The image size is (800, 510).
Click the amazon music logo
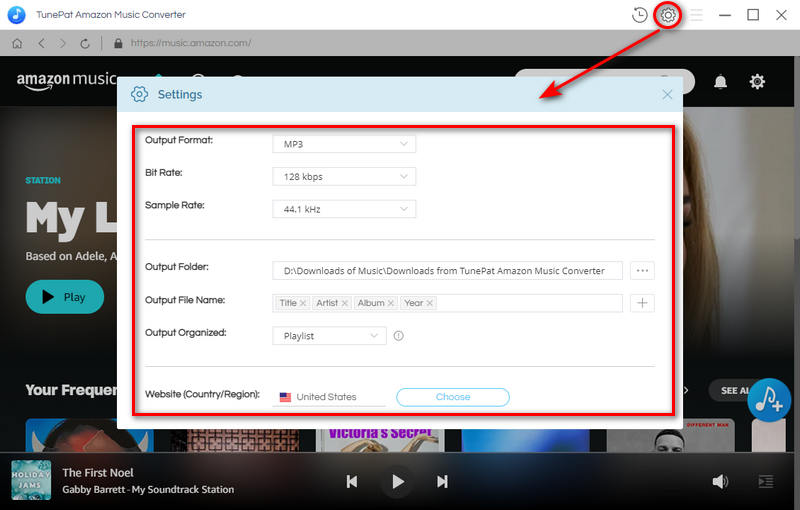pyautogui.click(x=67, y=81)
